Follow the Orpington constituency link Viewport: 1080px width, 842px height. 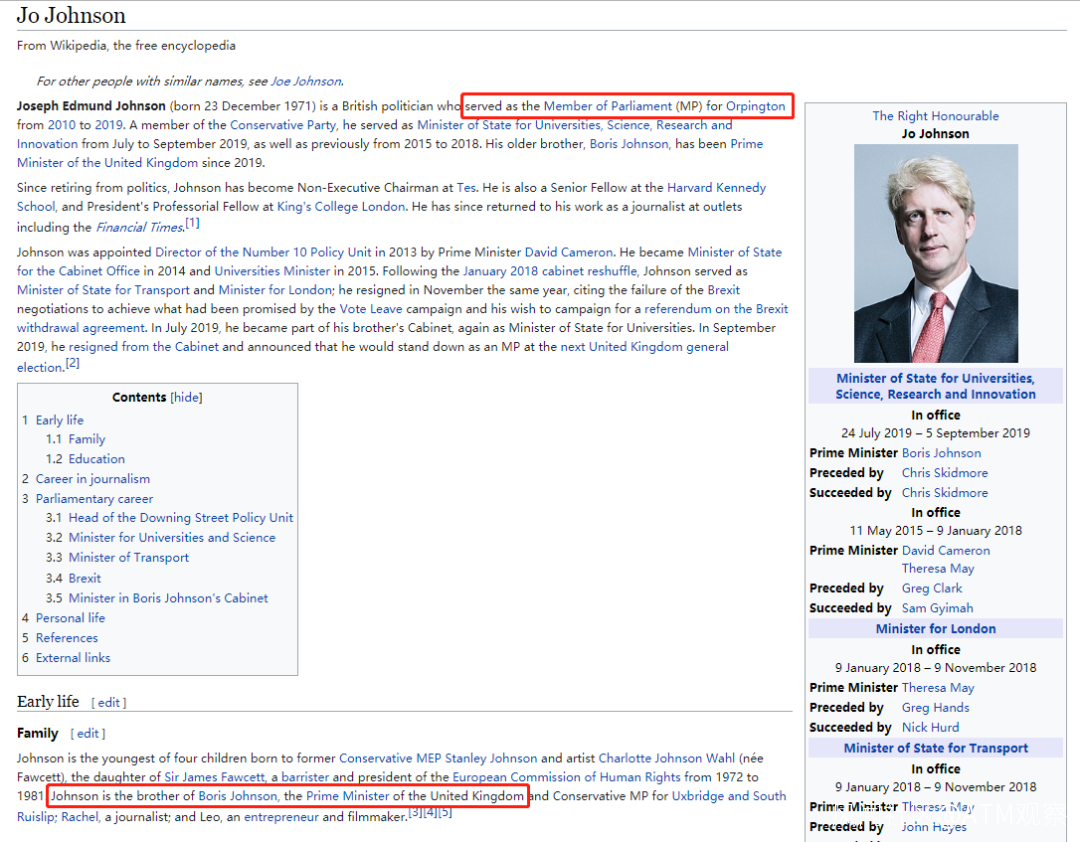756,106
